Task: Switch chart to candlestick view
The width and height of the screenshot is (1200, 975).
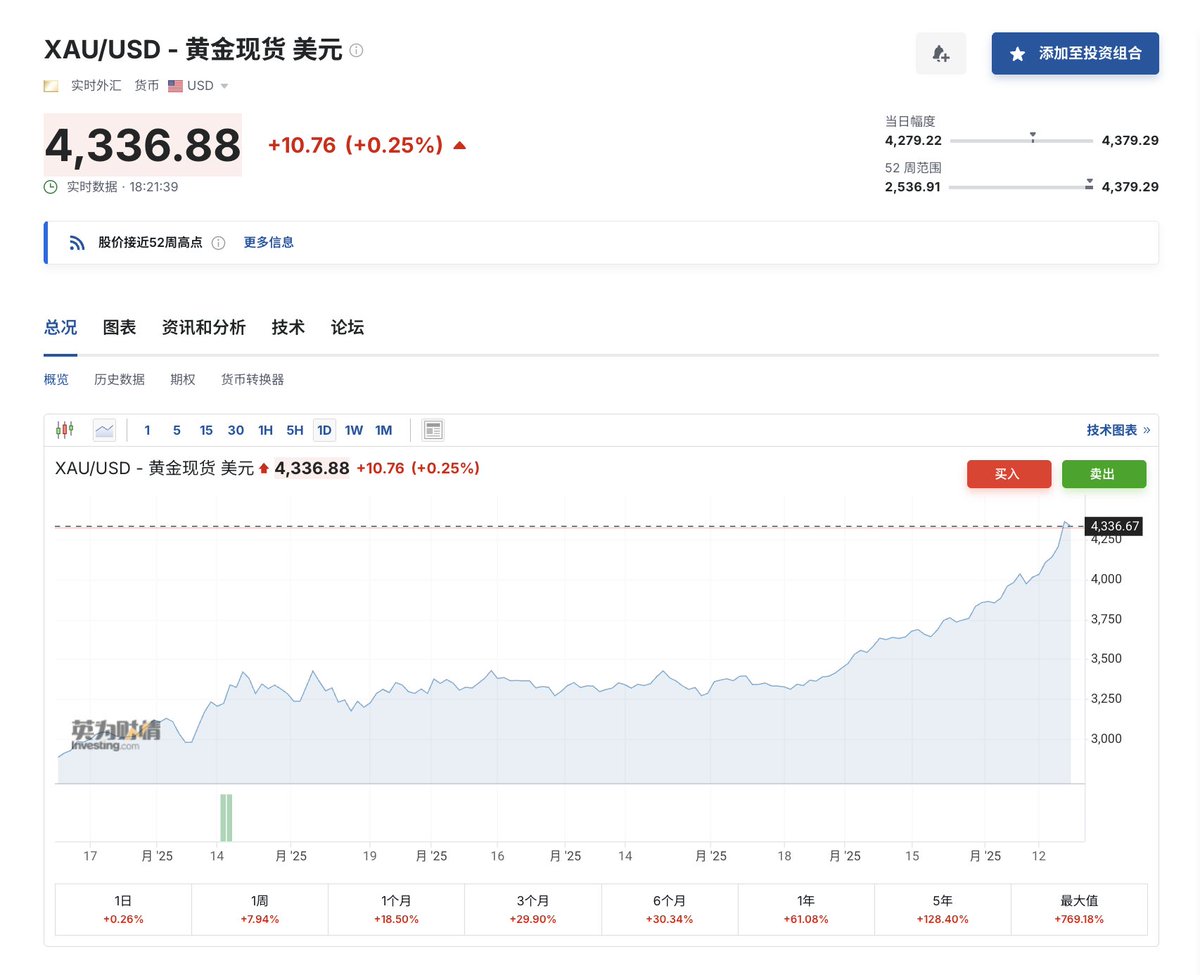Action: point(65,430)
